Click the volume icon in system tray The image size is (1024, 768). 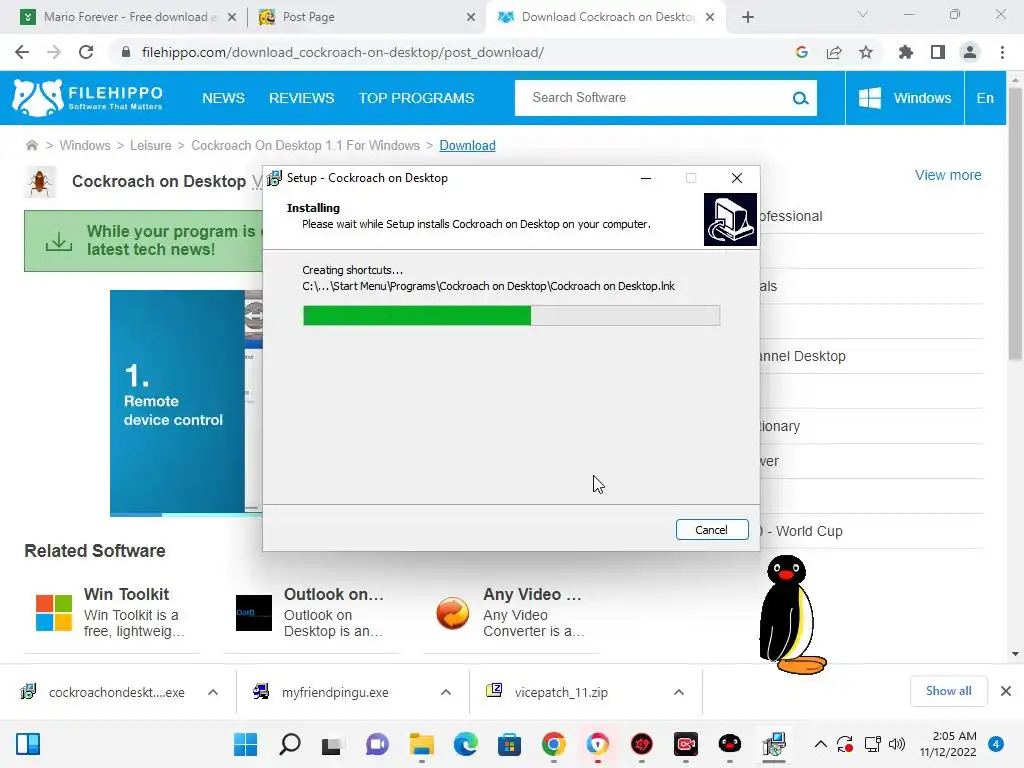[897, 744]
